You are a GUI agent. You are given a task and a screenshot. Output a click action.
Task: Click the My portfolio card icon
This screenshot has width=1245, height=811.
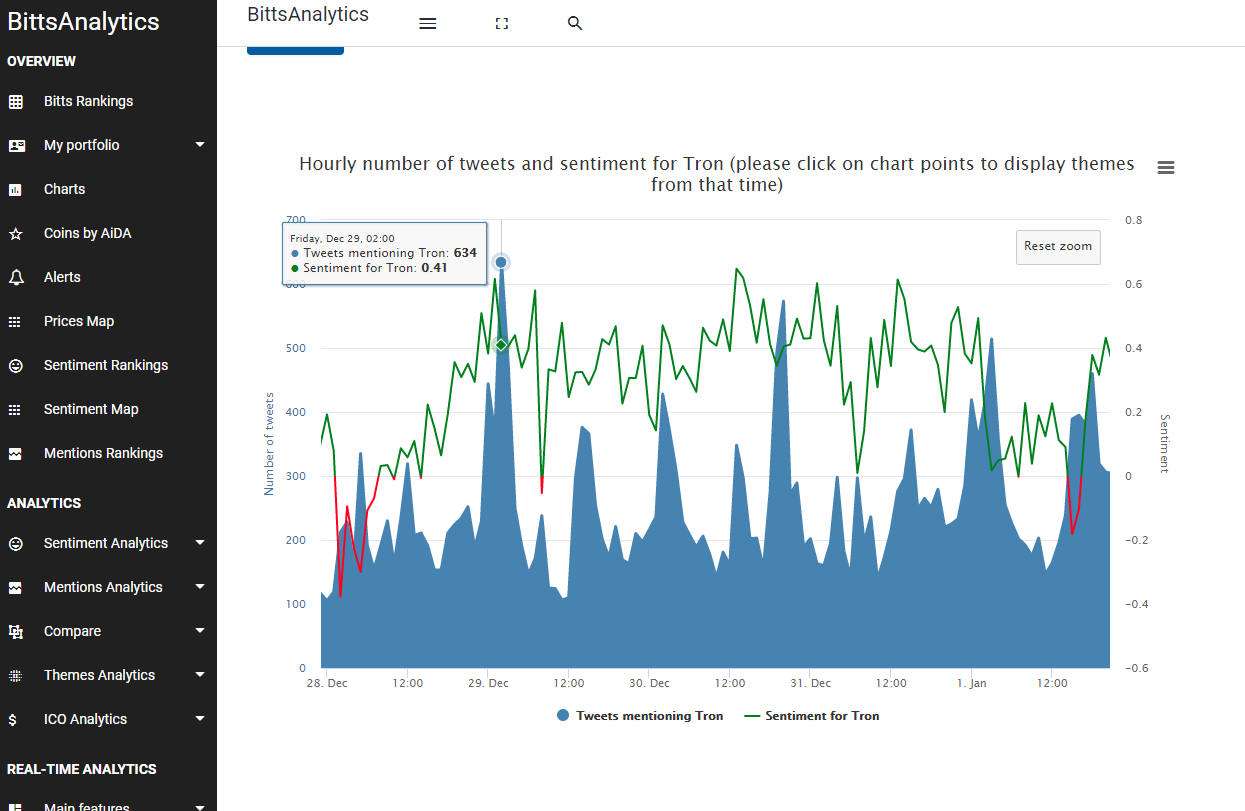click(x=15, y=145)
